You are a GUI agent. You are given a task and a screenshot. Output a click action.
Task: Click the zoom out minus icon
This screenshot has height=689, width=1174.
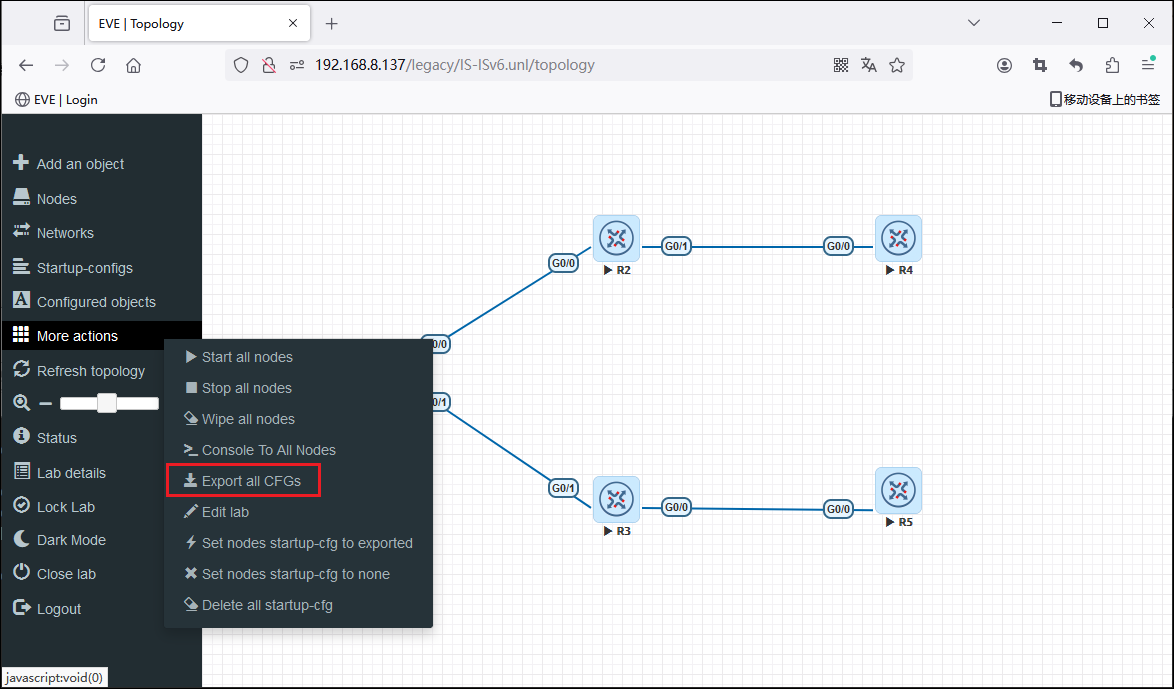tap(45, 404)
